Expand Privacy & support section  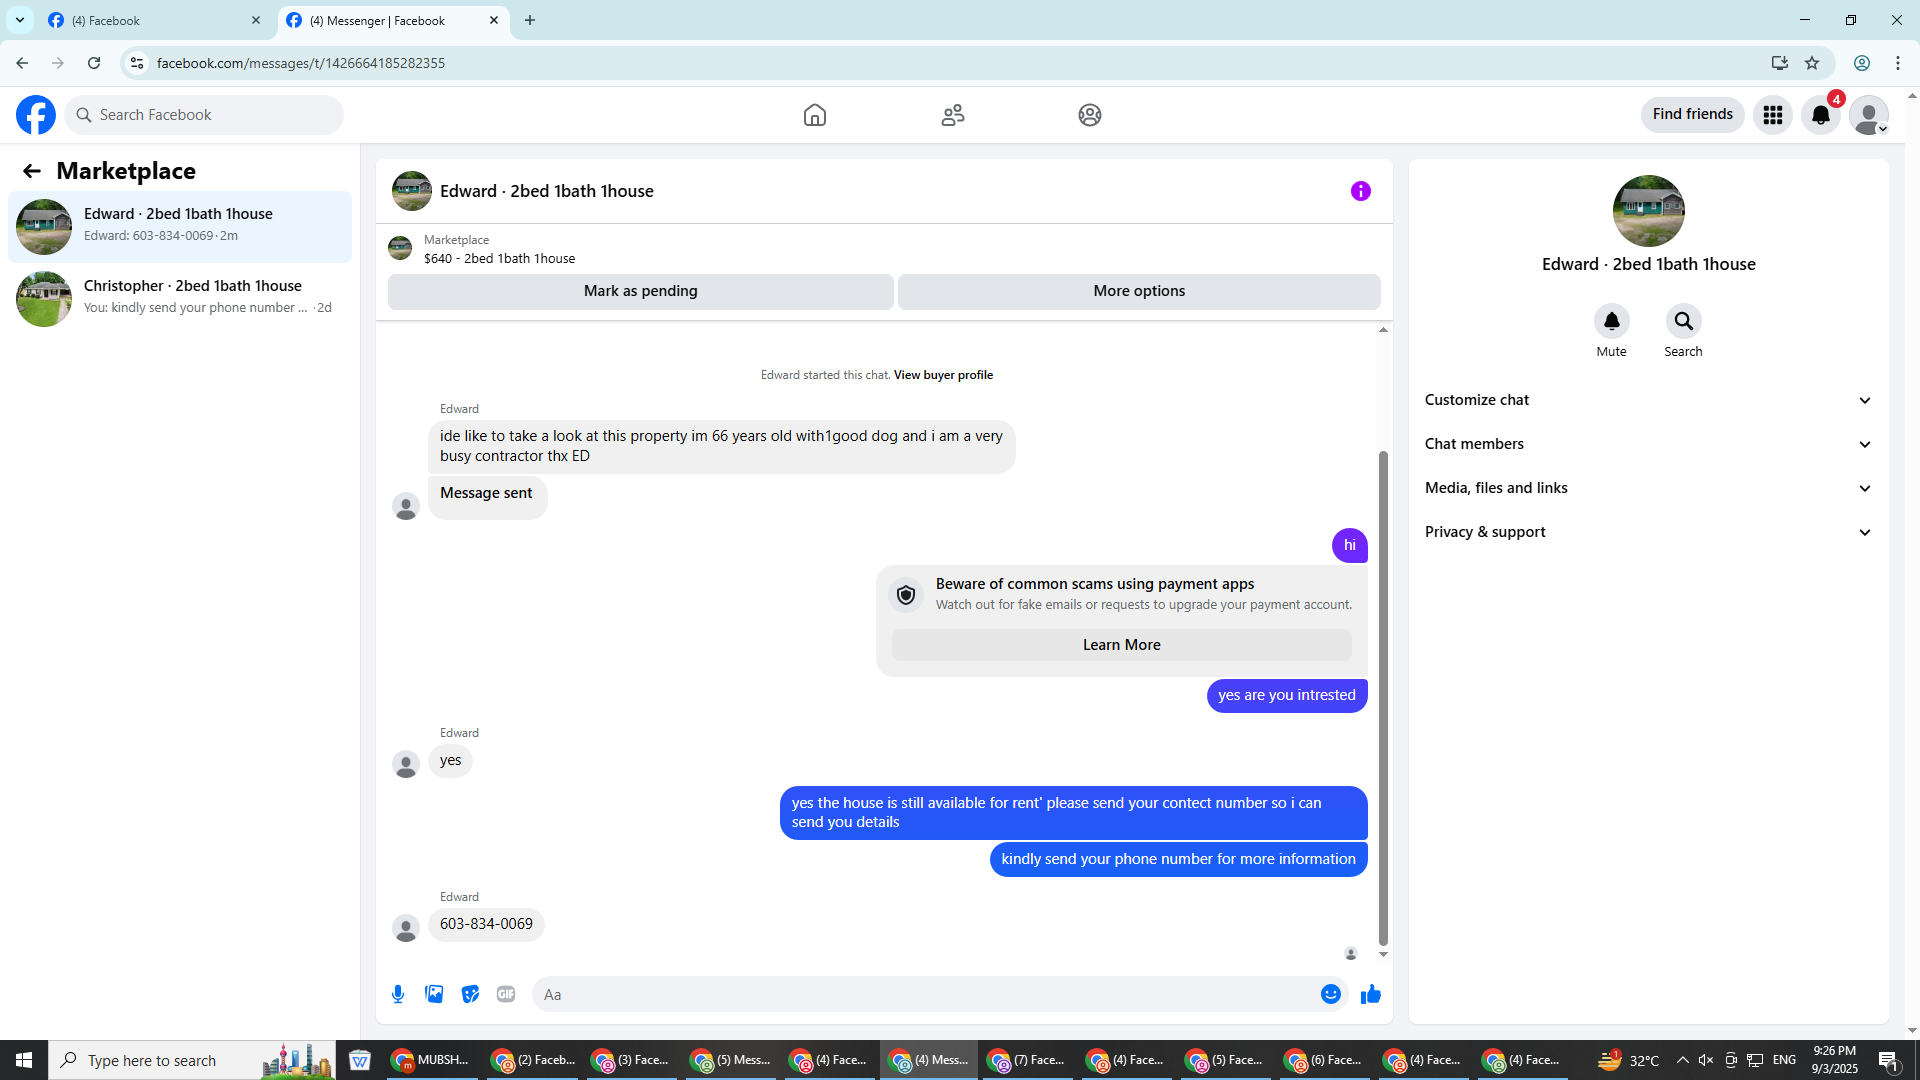coord(1648,532)
